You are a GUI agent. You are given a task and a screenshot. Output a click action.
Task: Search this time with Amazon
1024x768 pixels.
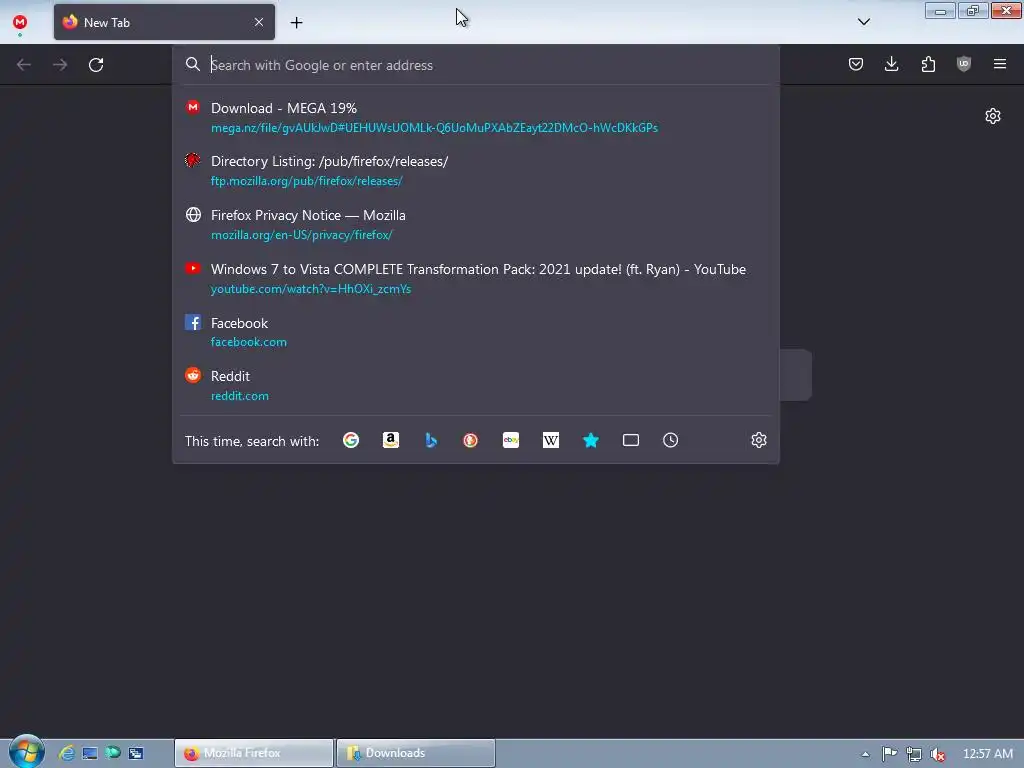coord(391,440)
